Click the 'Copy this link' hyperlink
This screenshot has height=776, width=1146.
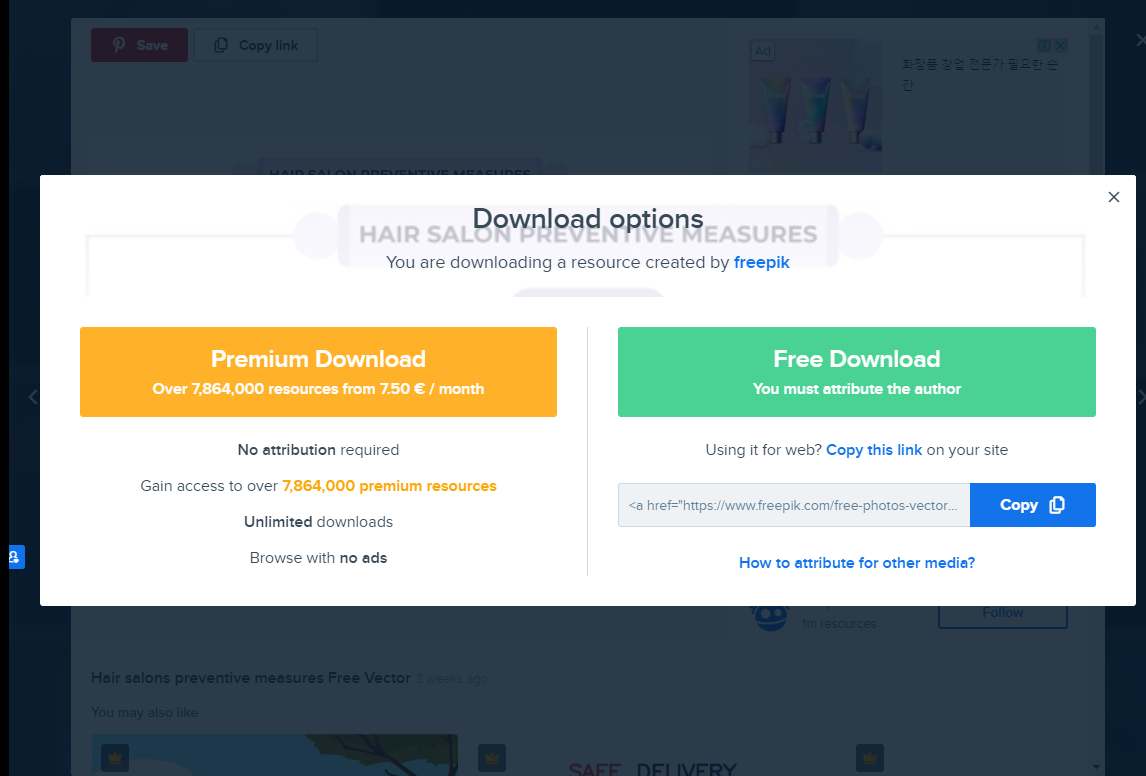[874, 450]
